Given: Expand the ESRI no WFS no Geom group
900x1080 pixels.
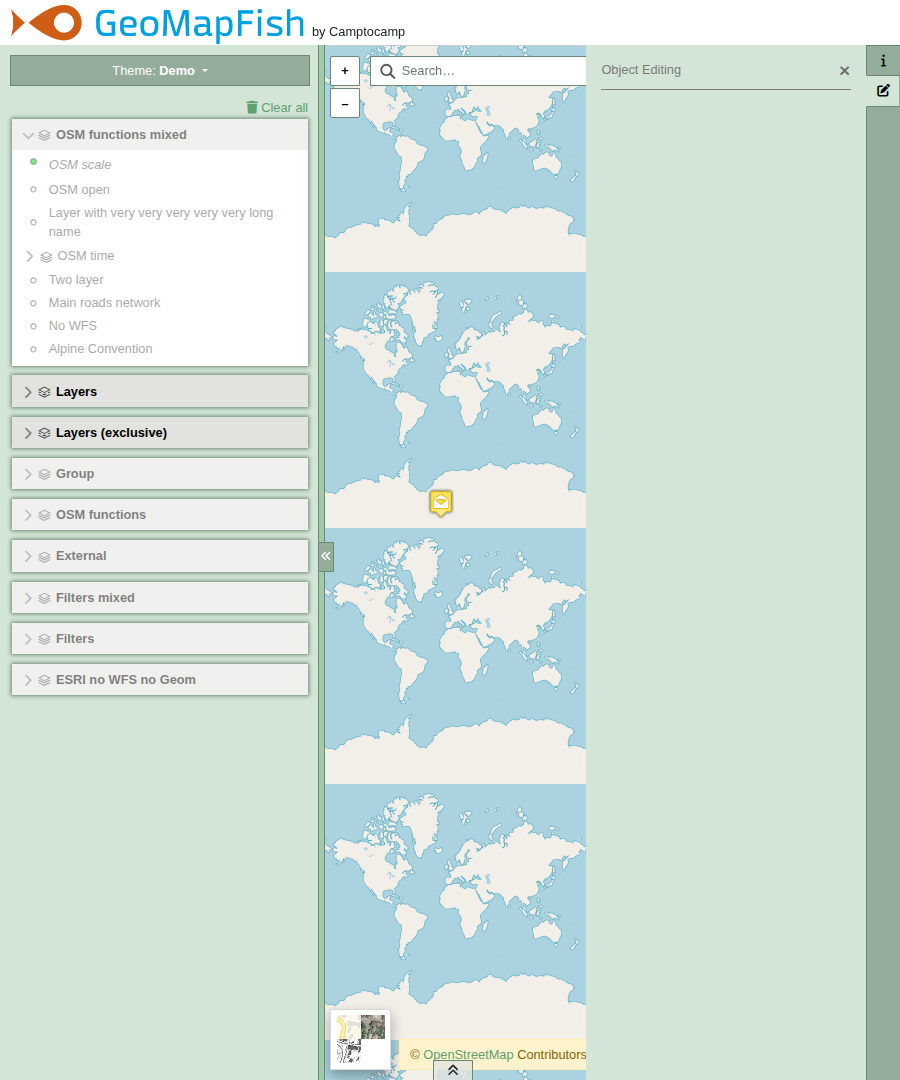Looking at the screenshot, I should click(28, 680).
